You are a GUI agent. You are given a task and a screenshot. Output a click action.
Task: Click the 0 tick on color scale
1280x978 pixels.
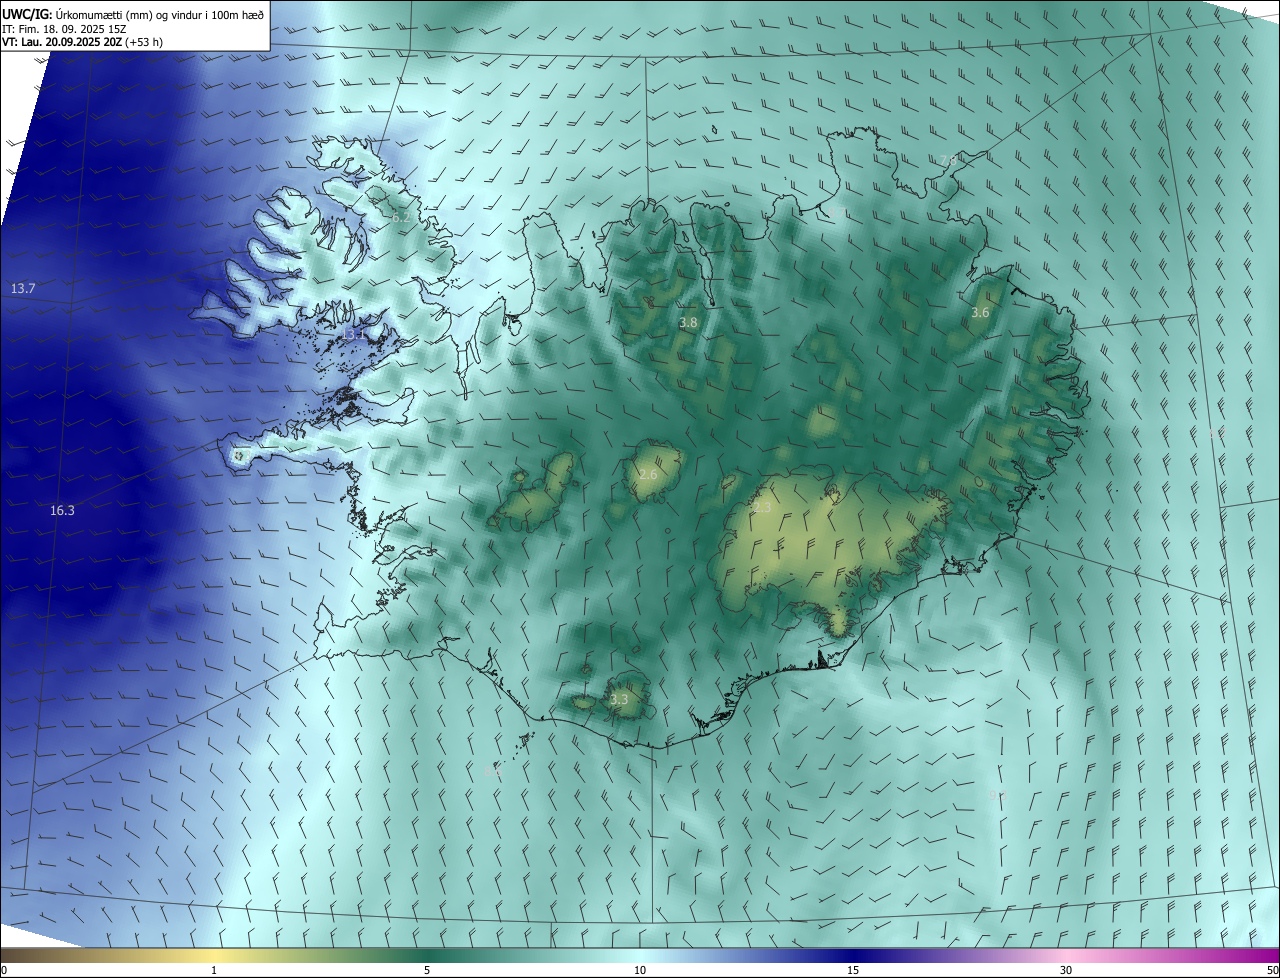click(3, 970)
